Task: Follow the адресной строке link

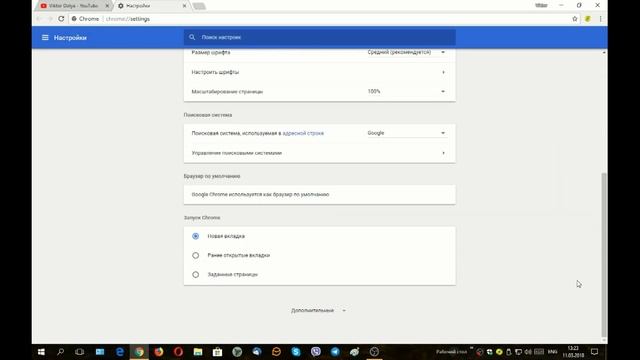Action: tap(303, 133)
